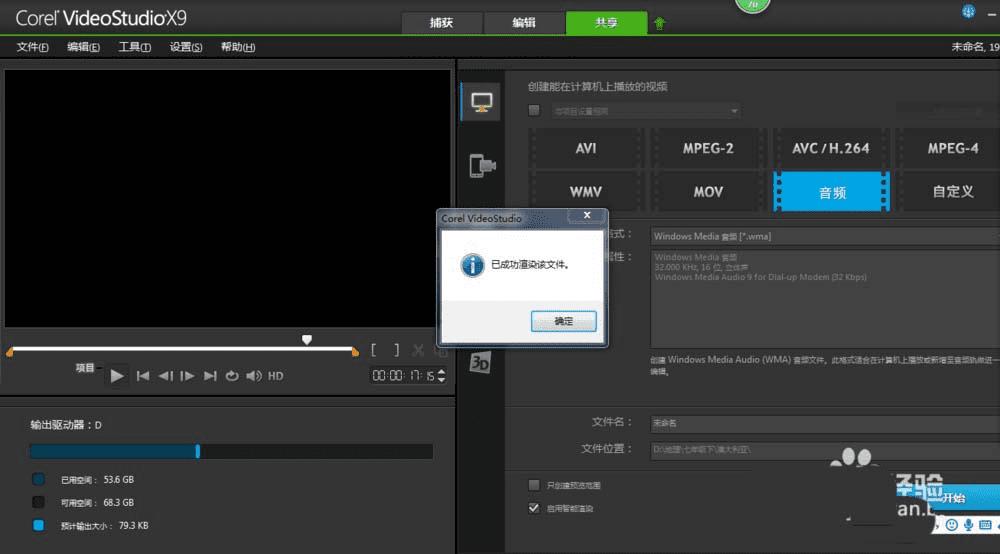Image resolution: width=1000 pixels, height=554 pixels.
Task: Toggle the same-as-project-settings checkbox
Action: (x=534, y=111)
